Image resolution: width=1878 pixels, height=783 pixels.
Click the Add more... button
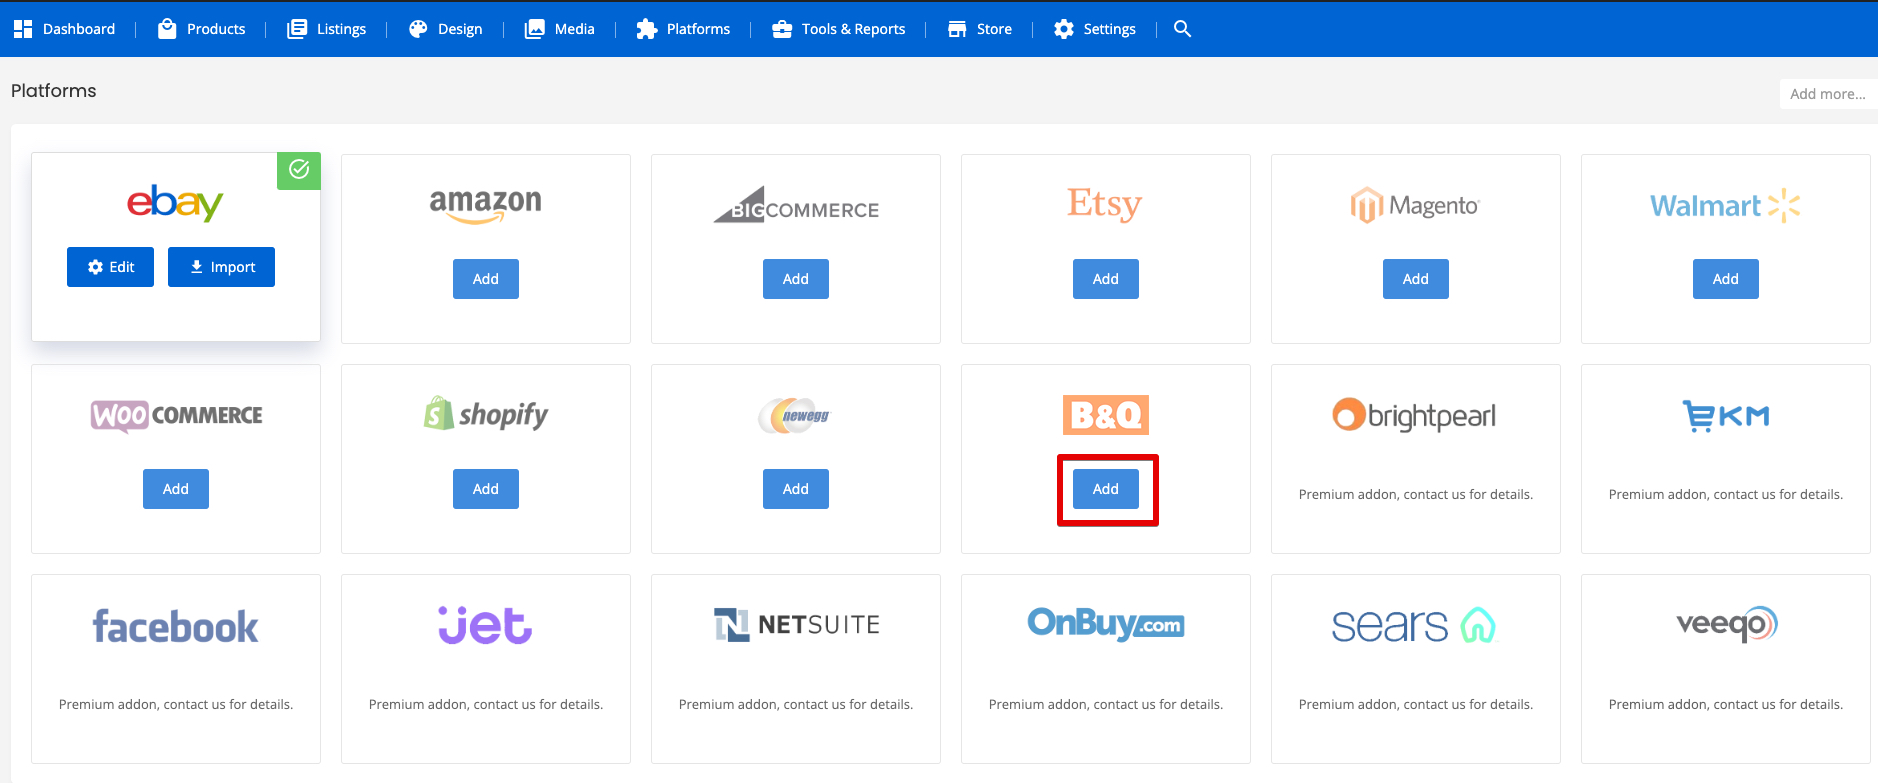[1828, 94]
